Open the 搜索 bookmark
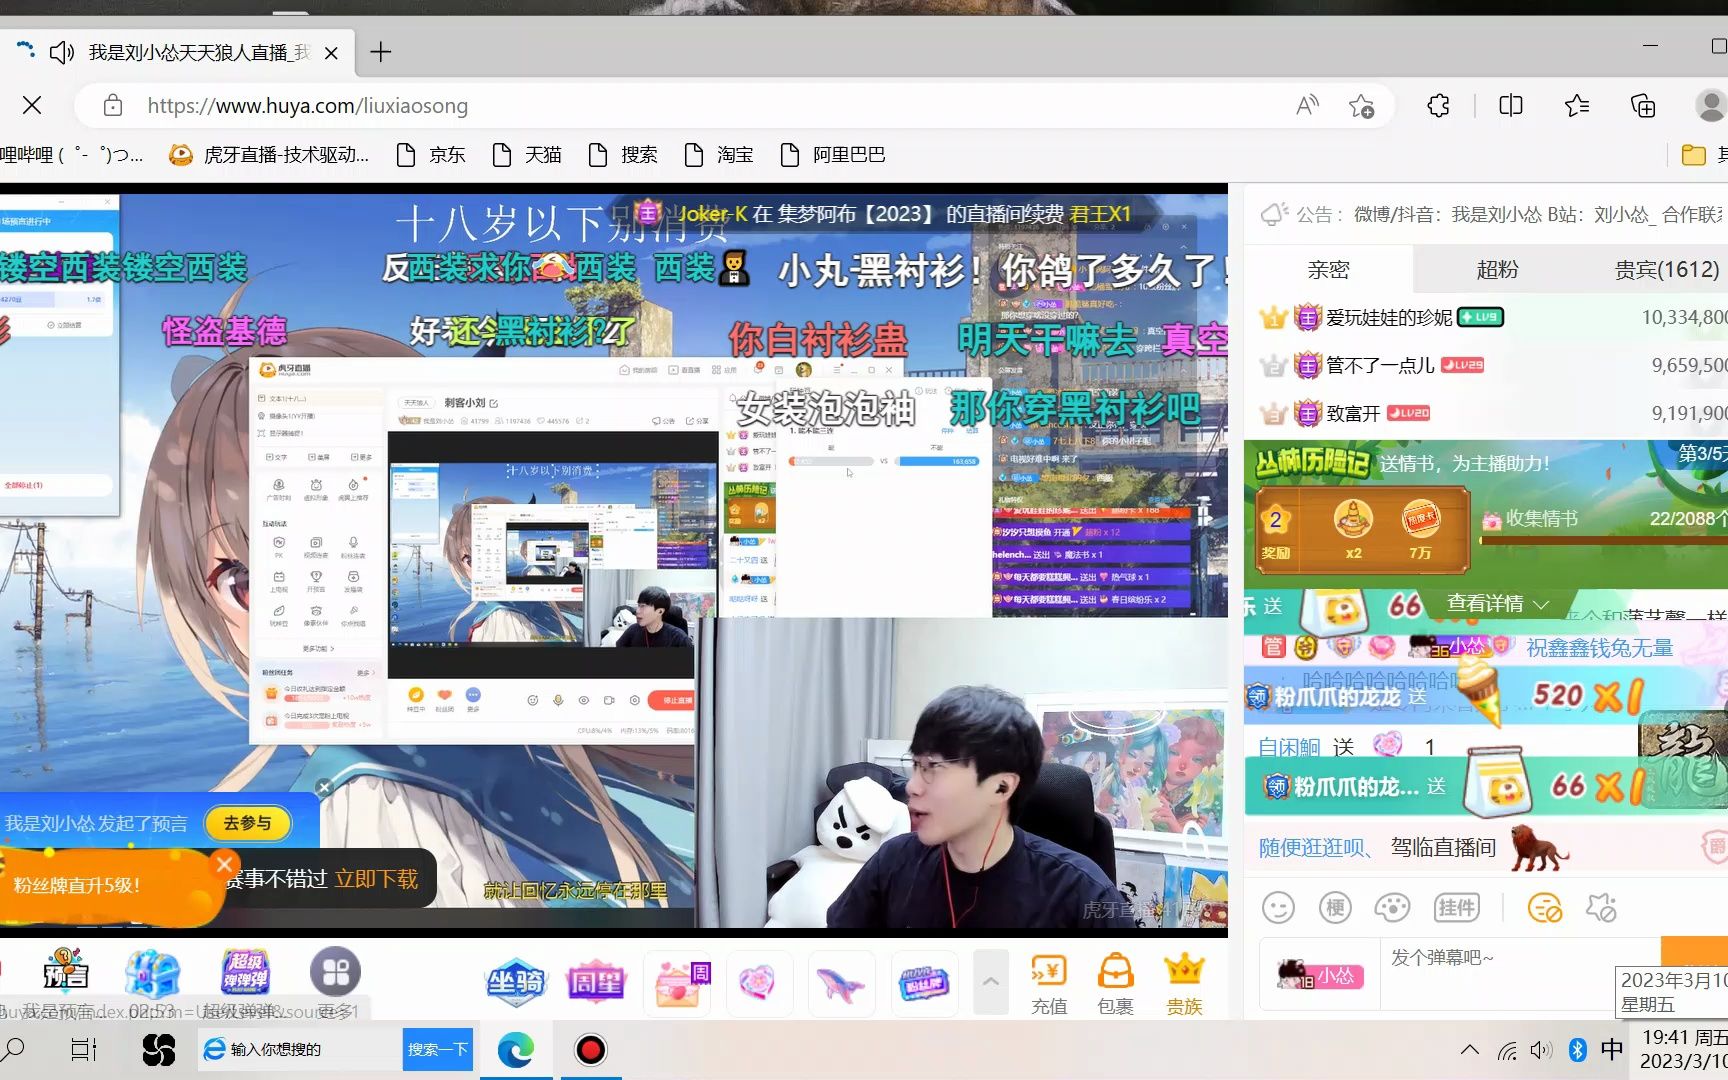This screenshot has height=1080, width=1728. 623,155
